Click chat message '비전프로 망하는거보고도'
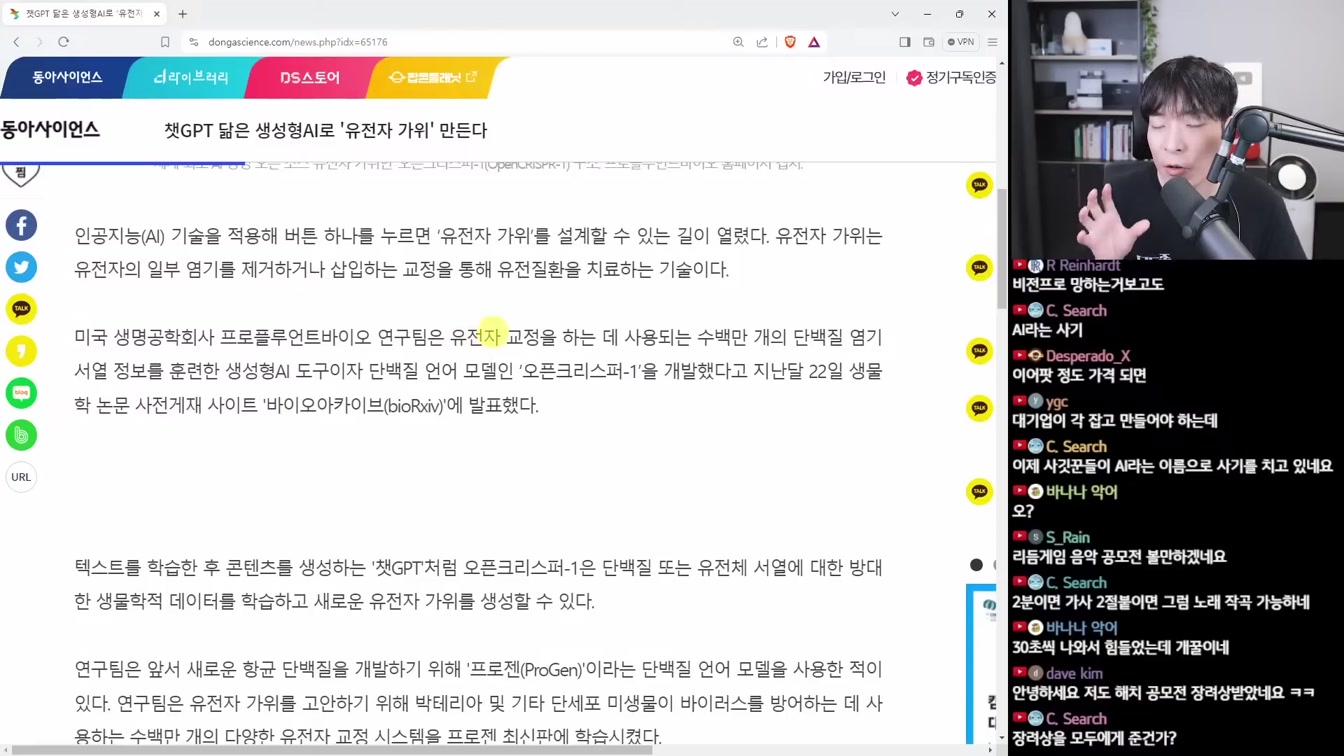The height and width of the screenshot is (756, 1344). point(1088,284)
